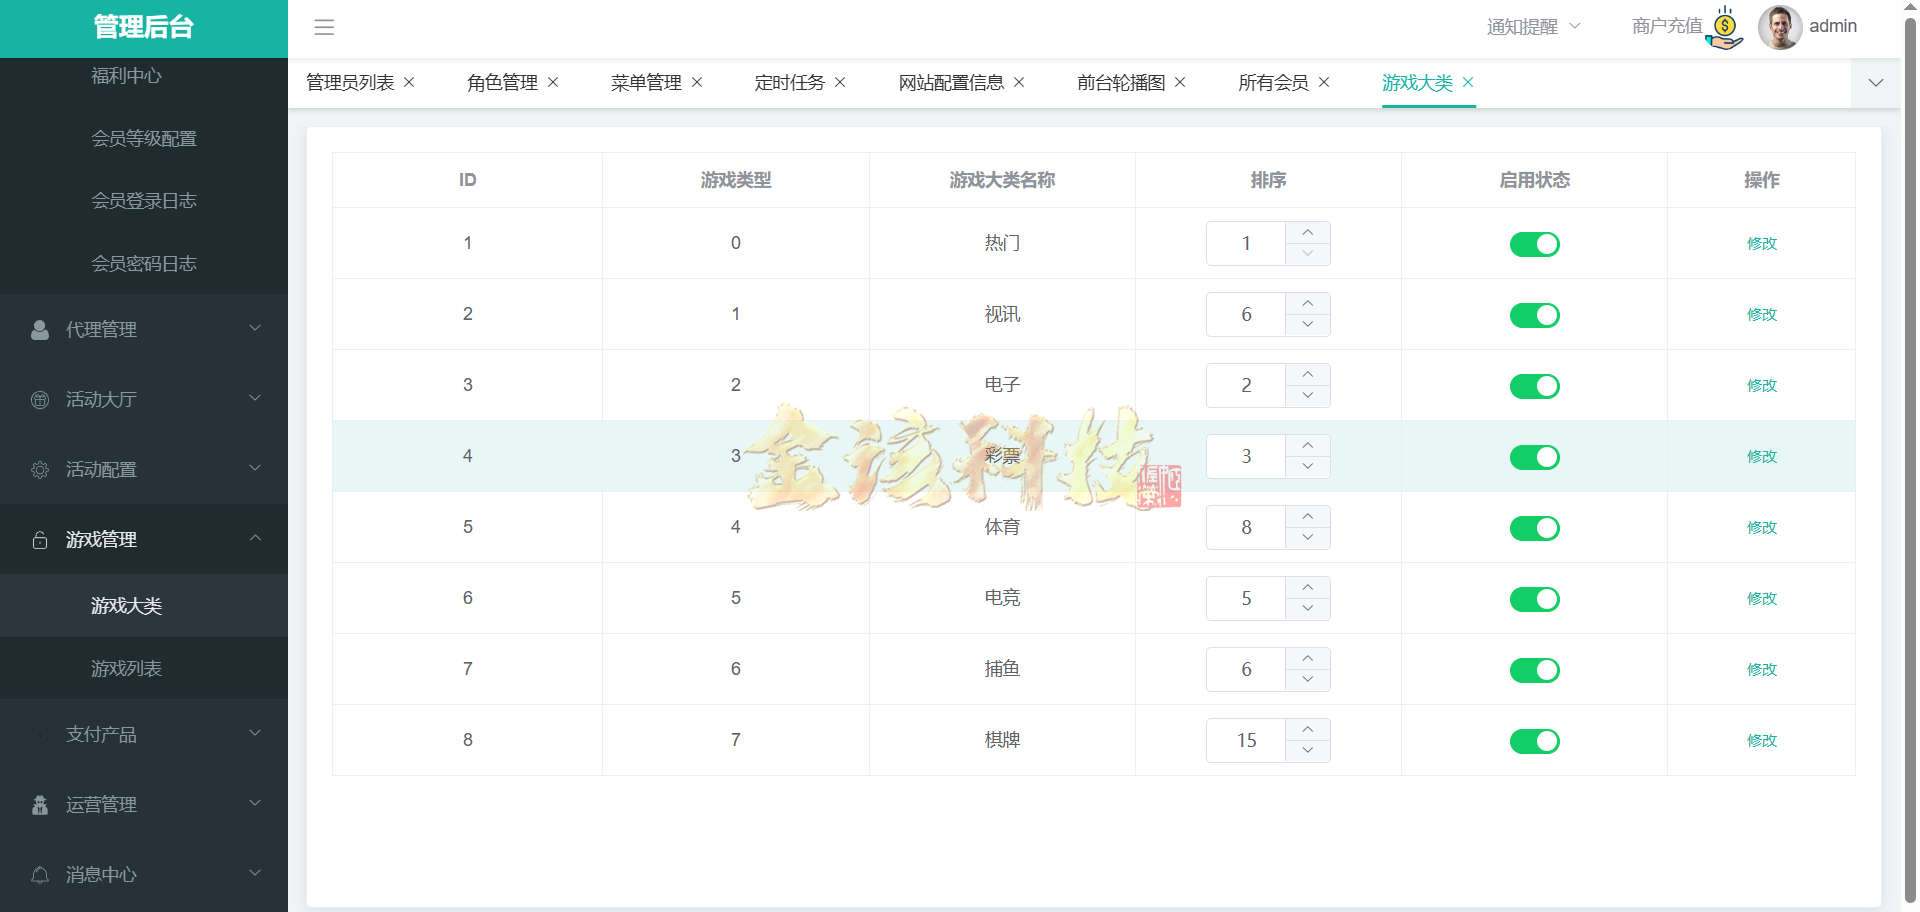Click the 活动大厅 globe icon
Screen dimensions: 1920x912
(x=40, y=398)
